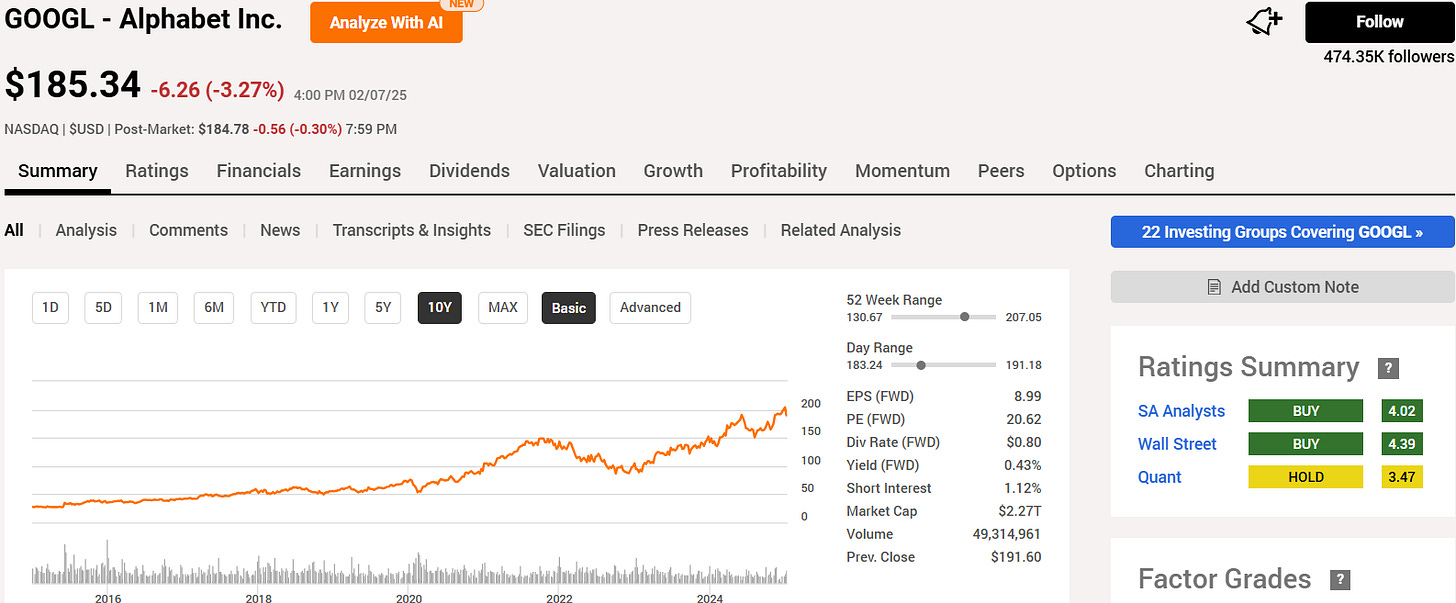Image resolution: width=1456 pixels, height=603 pixels.
Task: Set chart range to YTD
Action: coord(273,307)
